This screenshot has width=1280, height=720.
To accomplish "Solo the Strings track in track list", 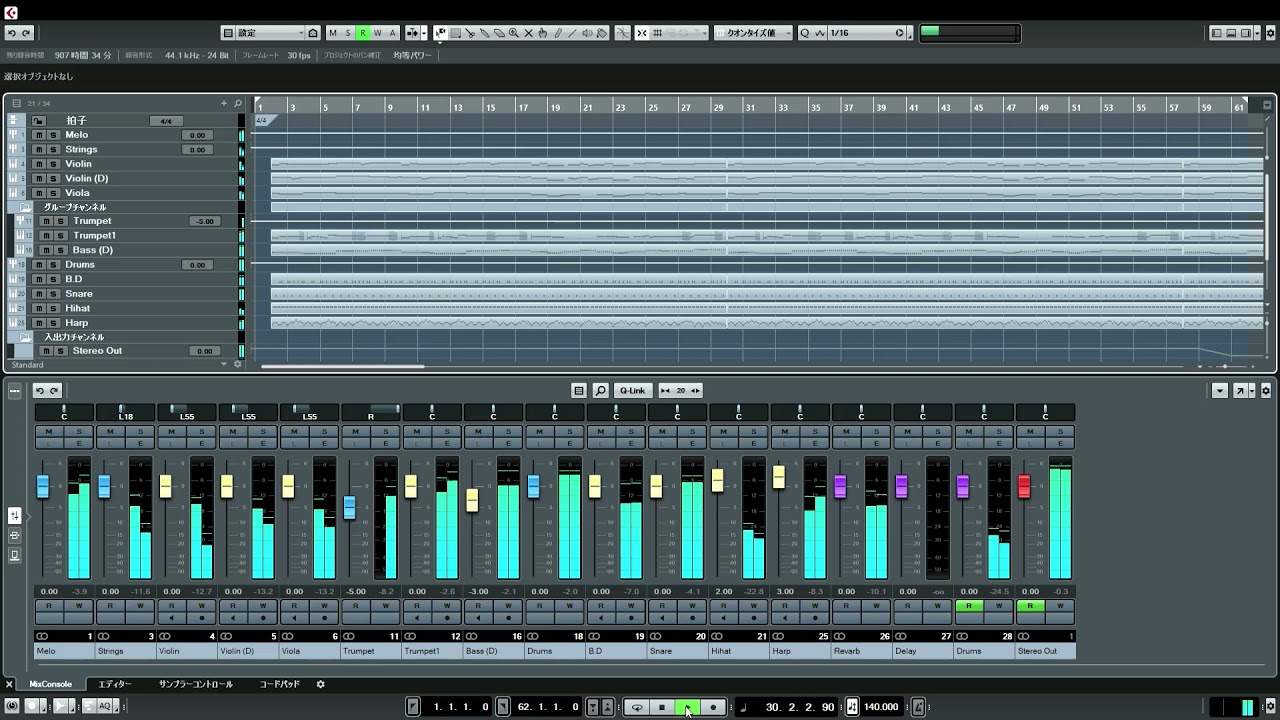I will tap(54, 149).
